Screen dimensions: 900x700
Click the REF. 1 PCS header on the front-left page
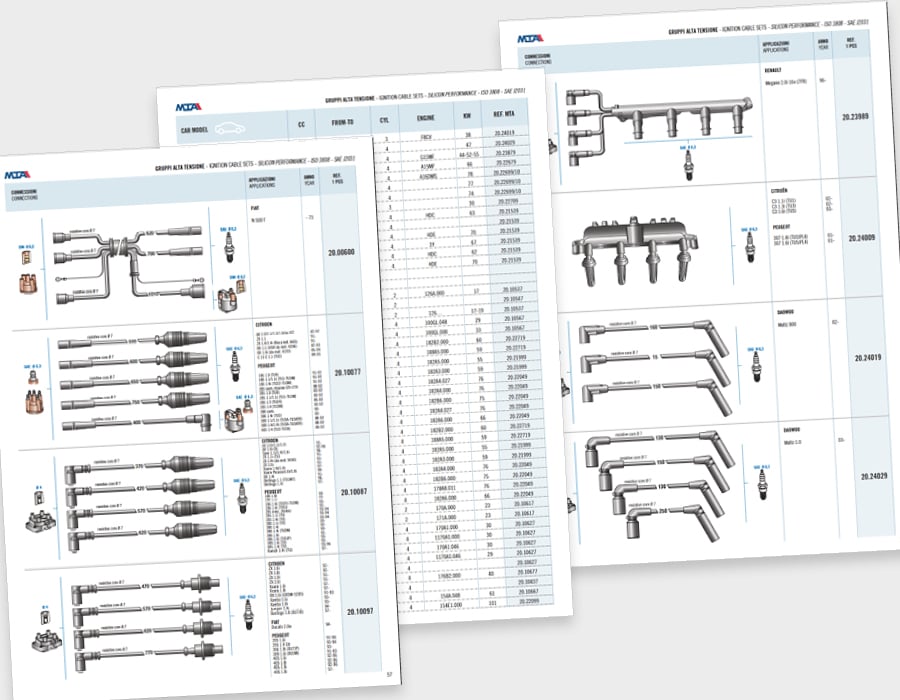click(338, 178)
